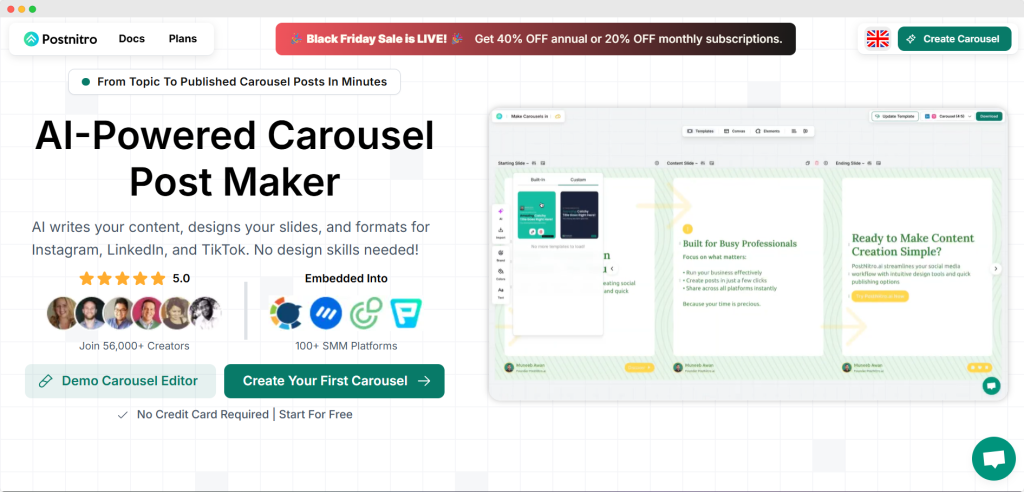Click the Demo Carousel Editor button
The image size is (1024, 492).
click(119, 381)
